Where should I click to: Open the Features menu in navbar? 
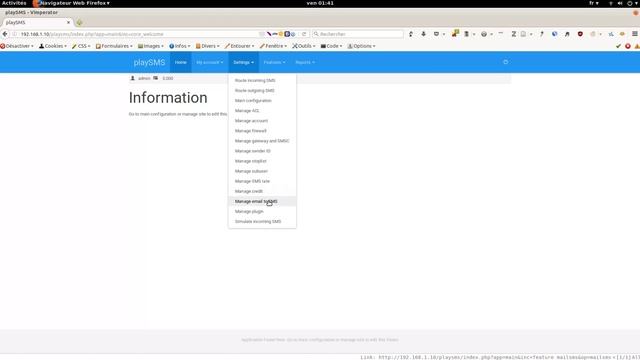point(274,62)
